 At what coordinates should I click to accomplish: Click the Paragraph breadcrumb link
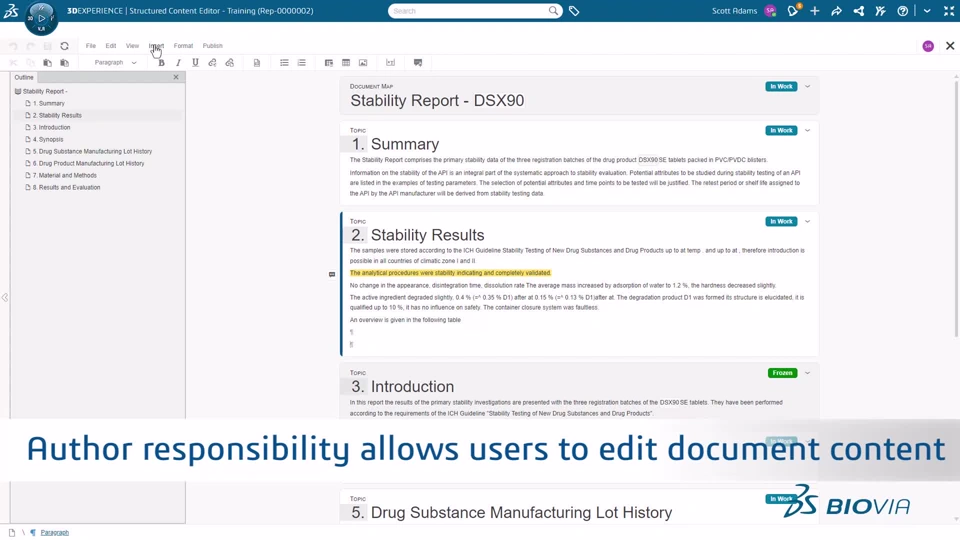[54, 533]
